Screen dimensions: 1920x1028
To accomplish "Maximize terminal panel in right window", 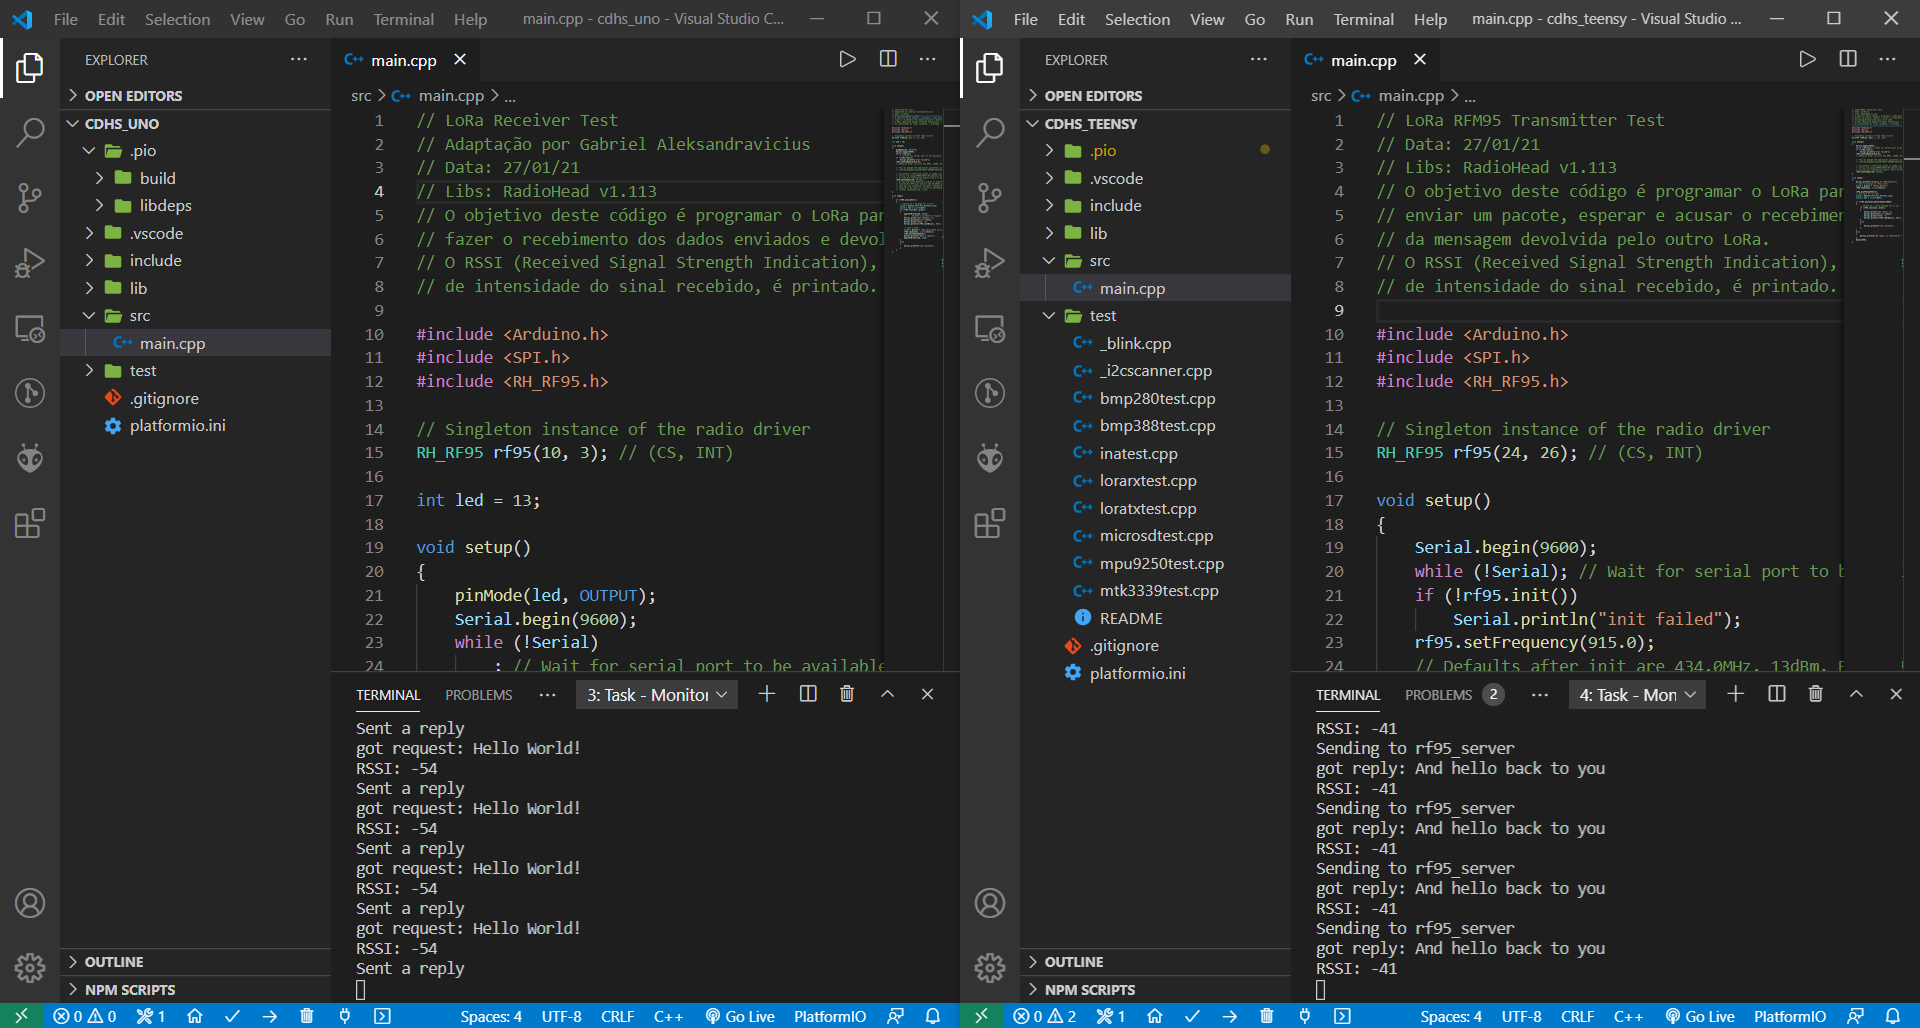I will (1856, 694).
